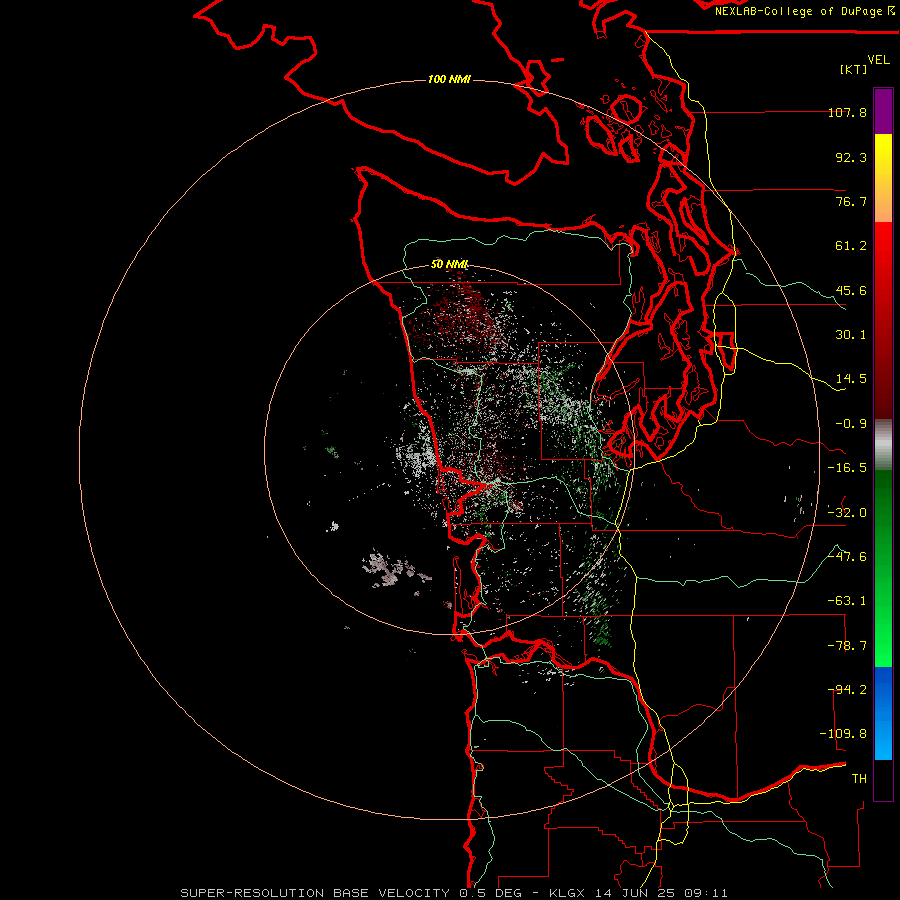Click the 107.8 value on velocity scale
Screen dimensions: 900x900
[x=847, y=112]
